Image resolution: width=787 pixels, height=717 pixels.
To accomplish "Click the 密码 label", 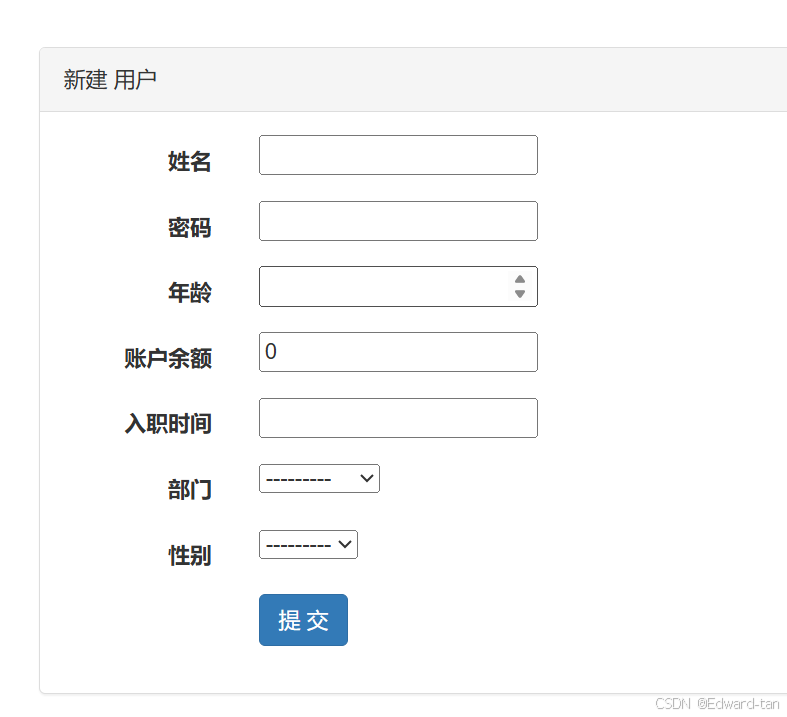I will point(189,228).
